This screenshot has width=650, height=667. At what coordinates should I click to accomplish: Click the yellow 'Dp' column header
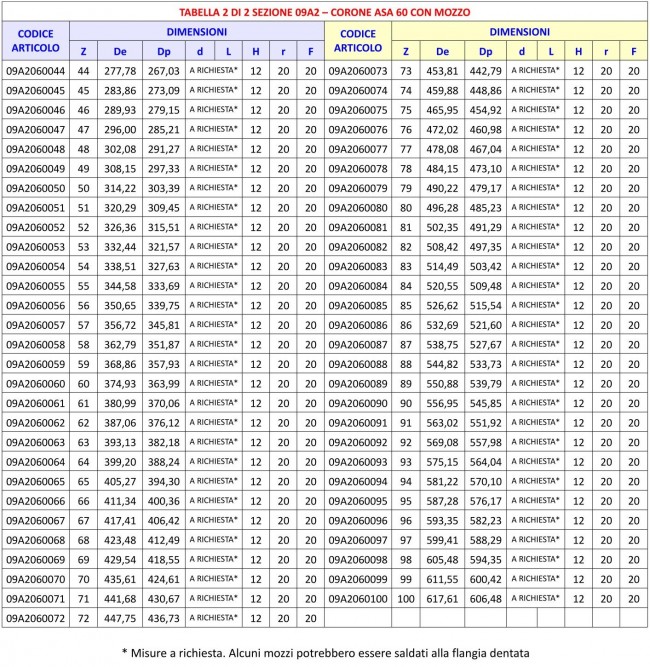click(x=486, y=52)
